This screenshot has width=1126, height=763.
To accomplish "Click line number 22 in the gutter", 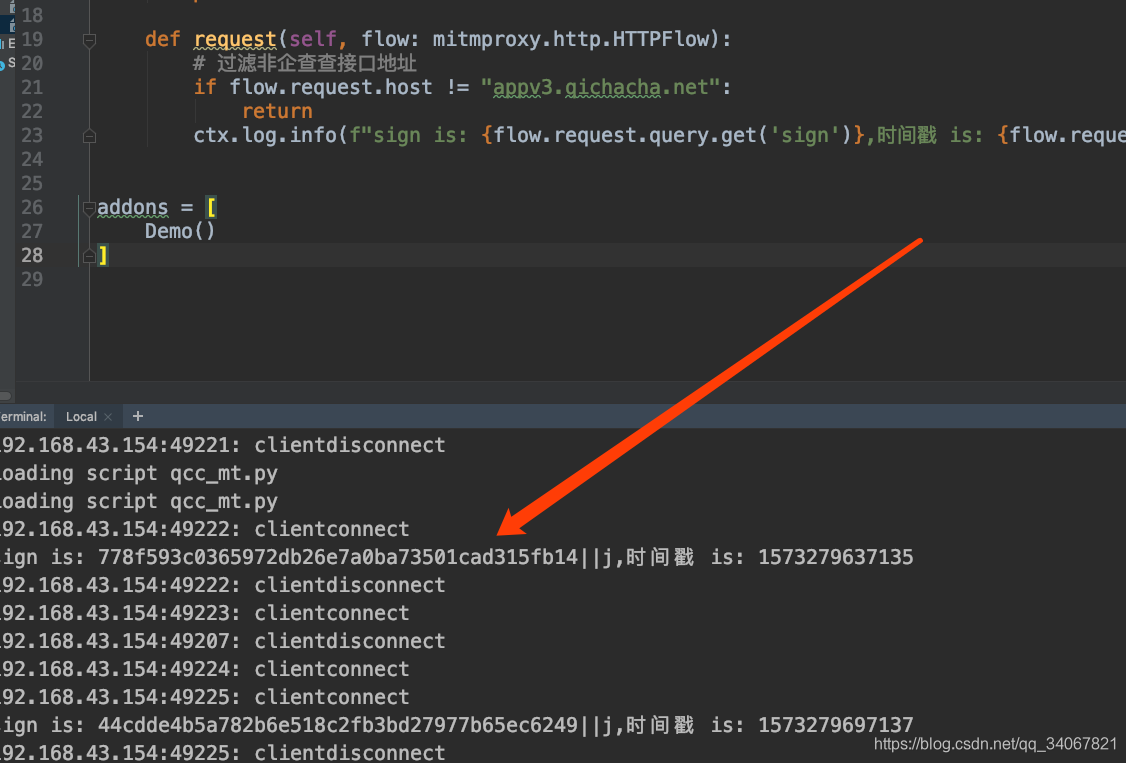I will [32, 112].
